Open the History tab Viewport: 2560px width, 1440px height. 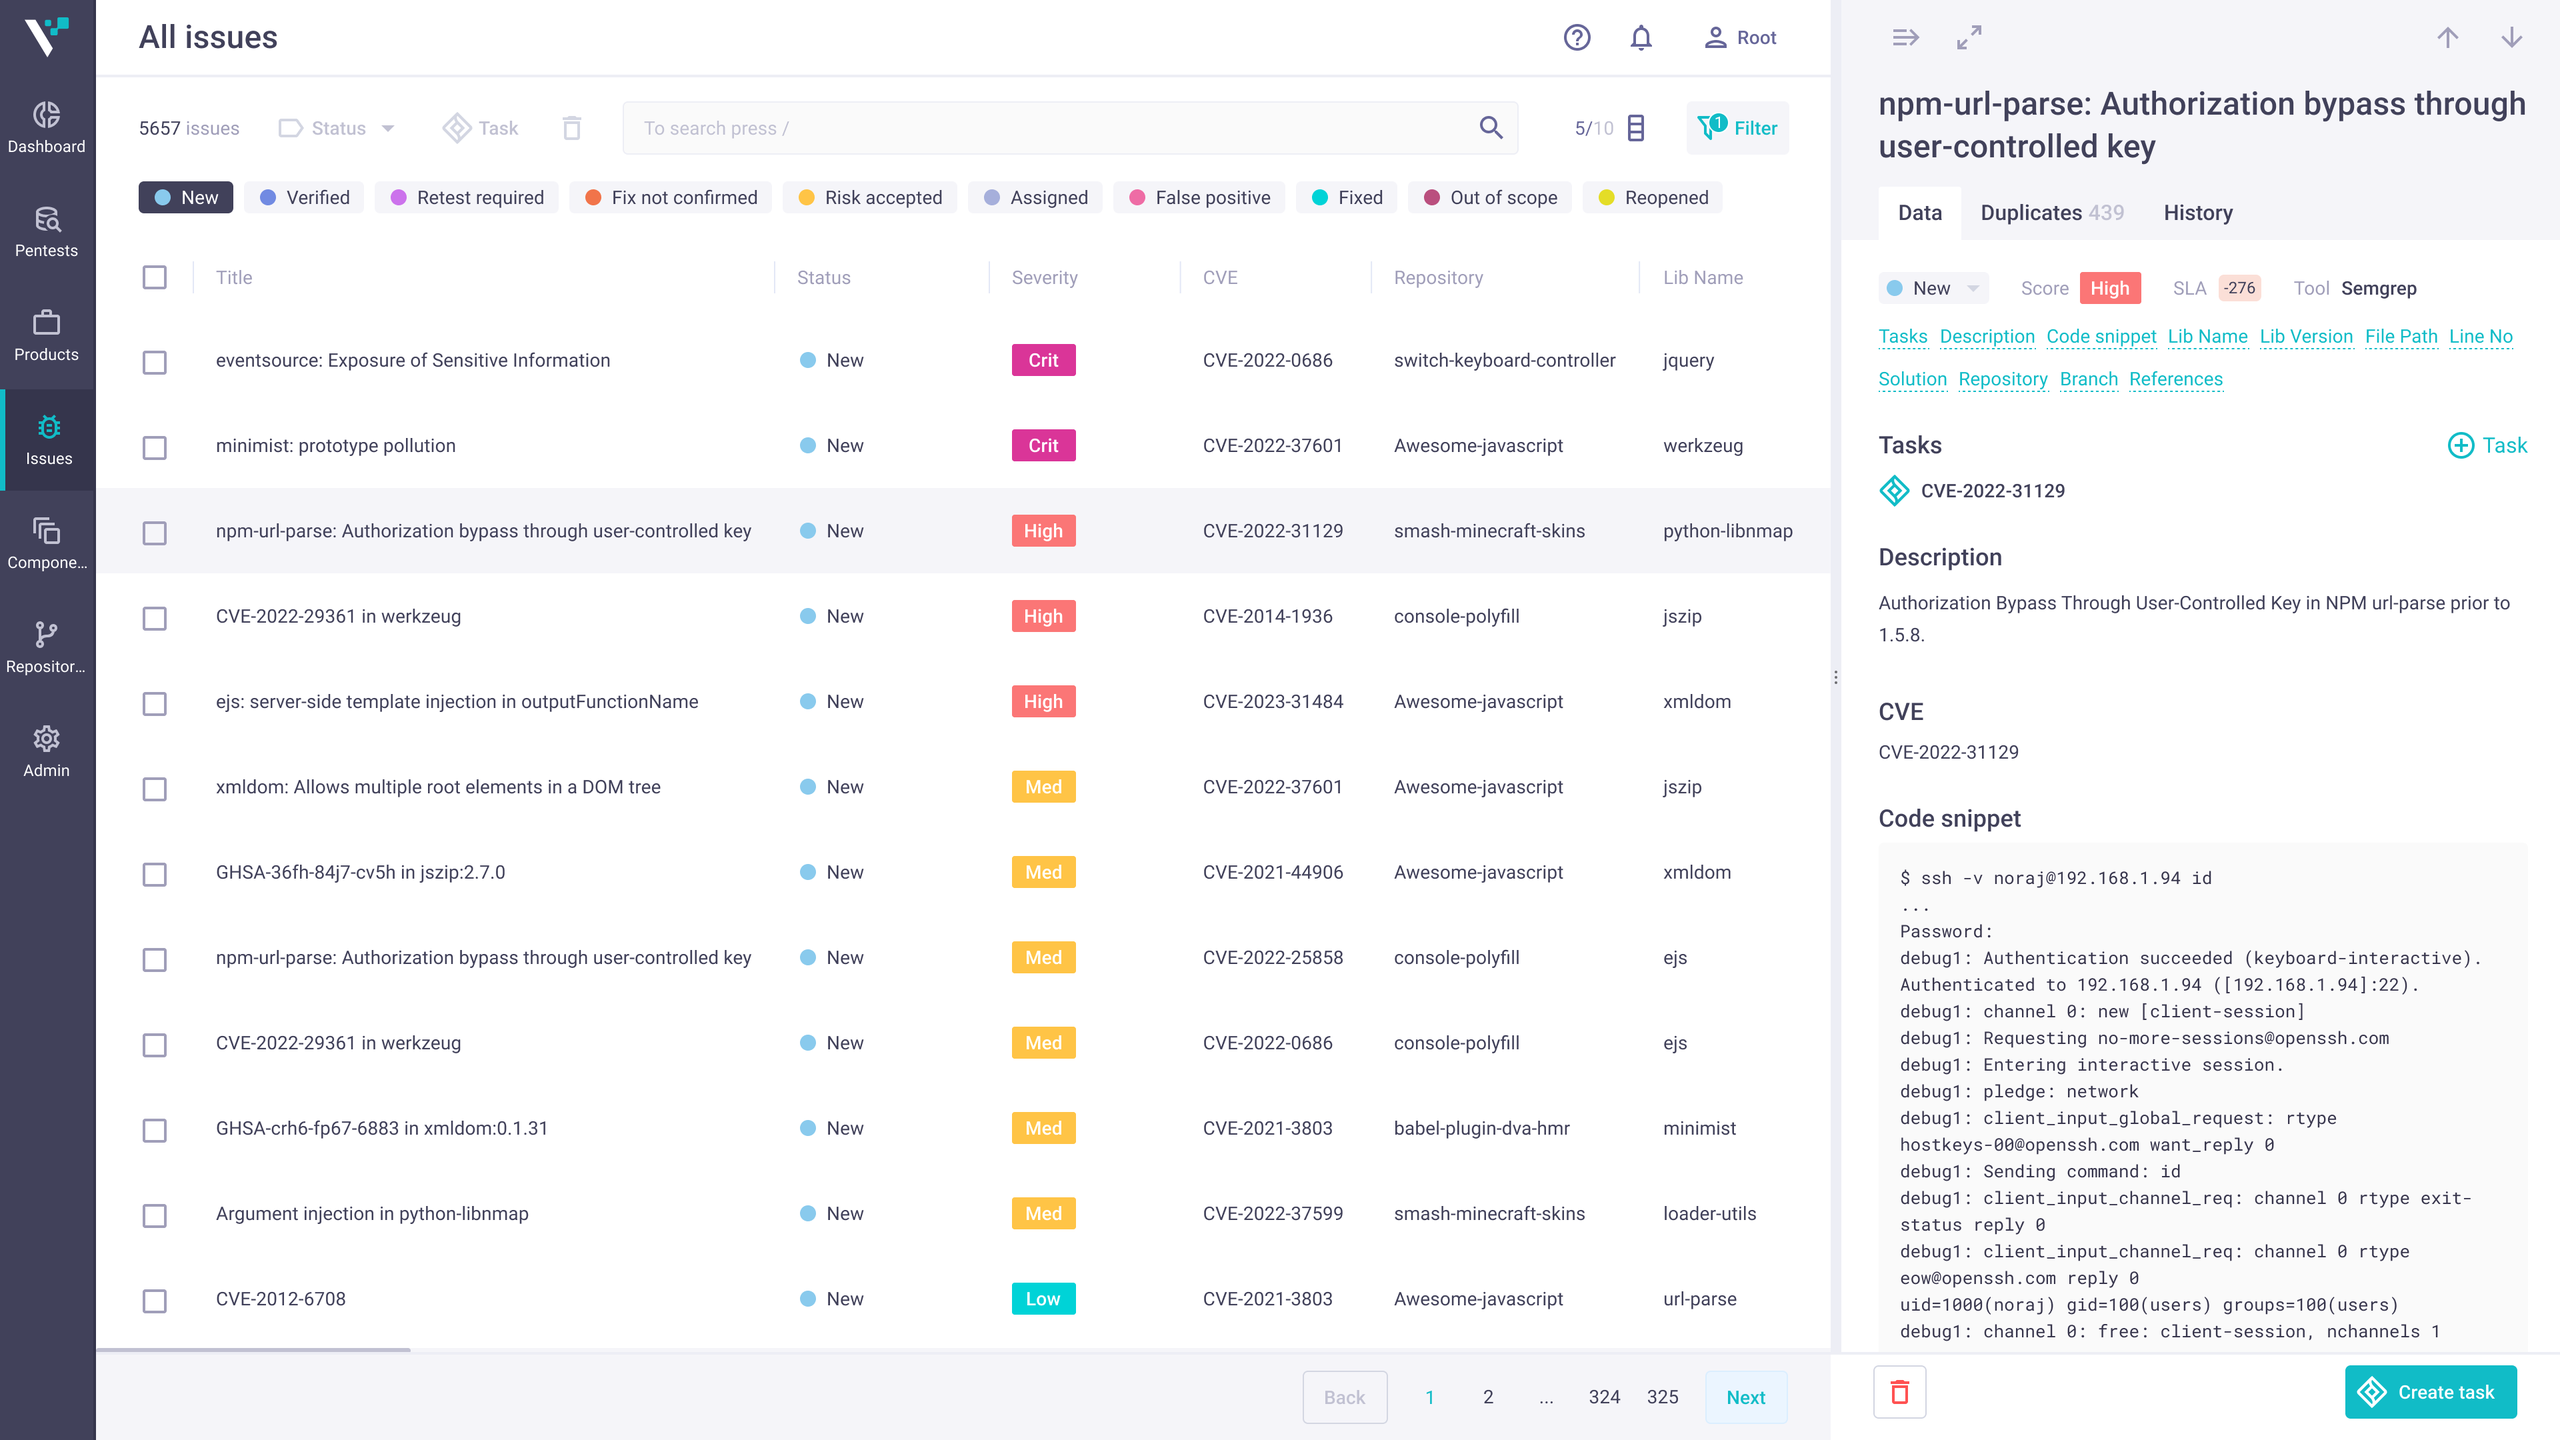point(2197,213)
